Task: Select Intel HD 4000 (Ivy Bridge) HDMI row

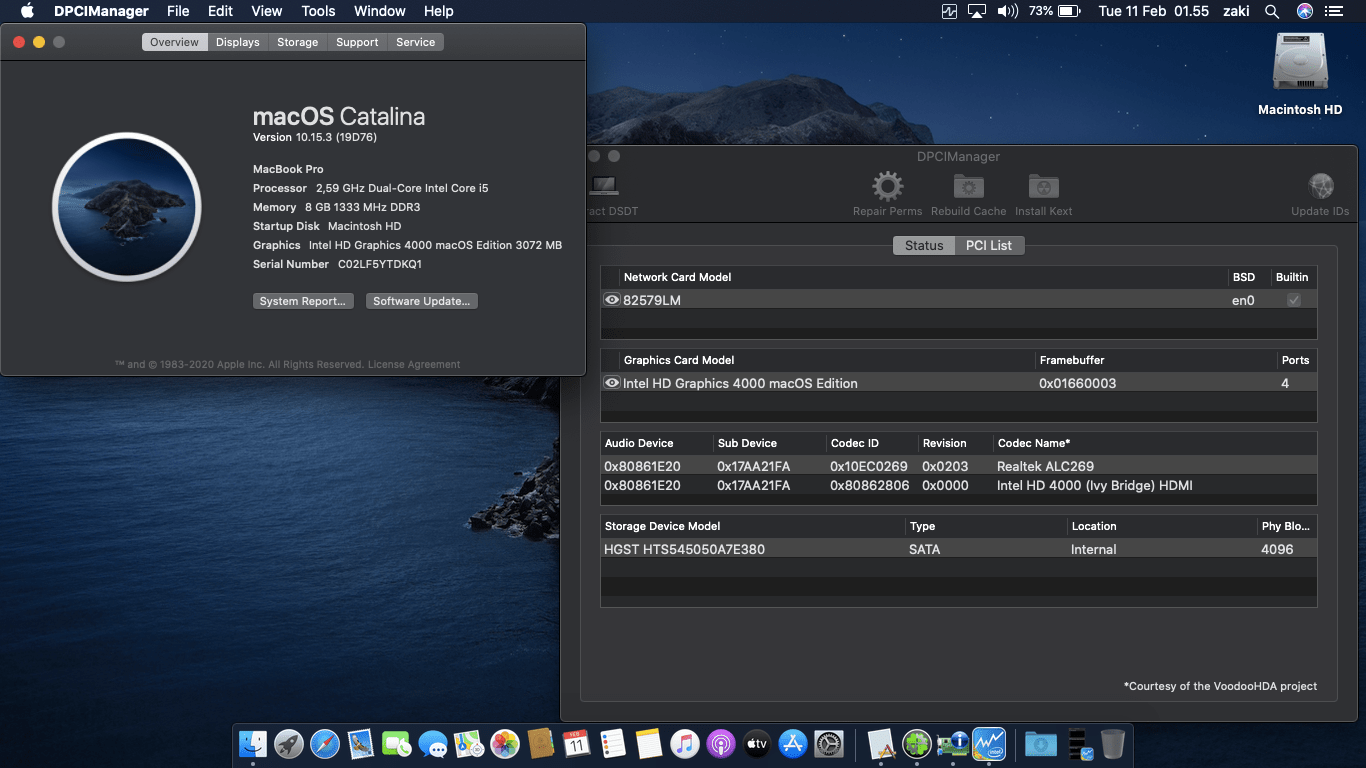Action: 958,486
